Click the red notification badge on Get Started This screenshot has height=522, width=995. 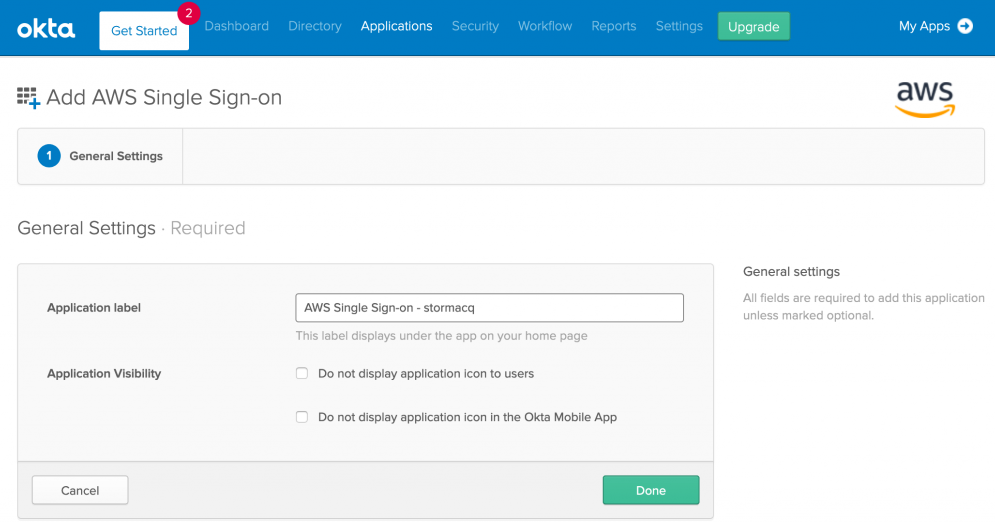[188, 13]
